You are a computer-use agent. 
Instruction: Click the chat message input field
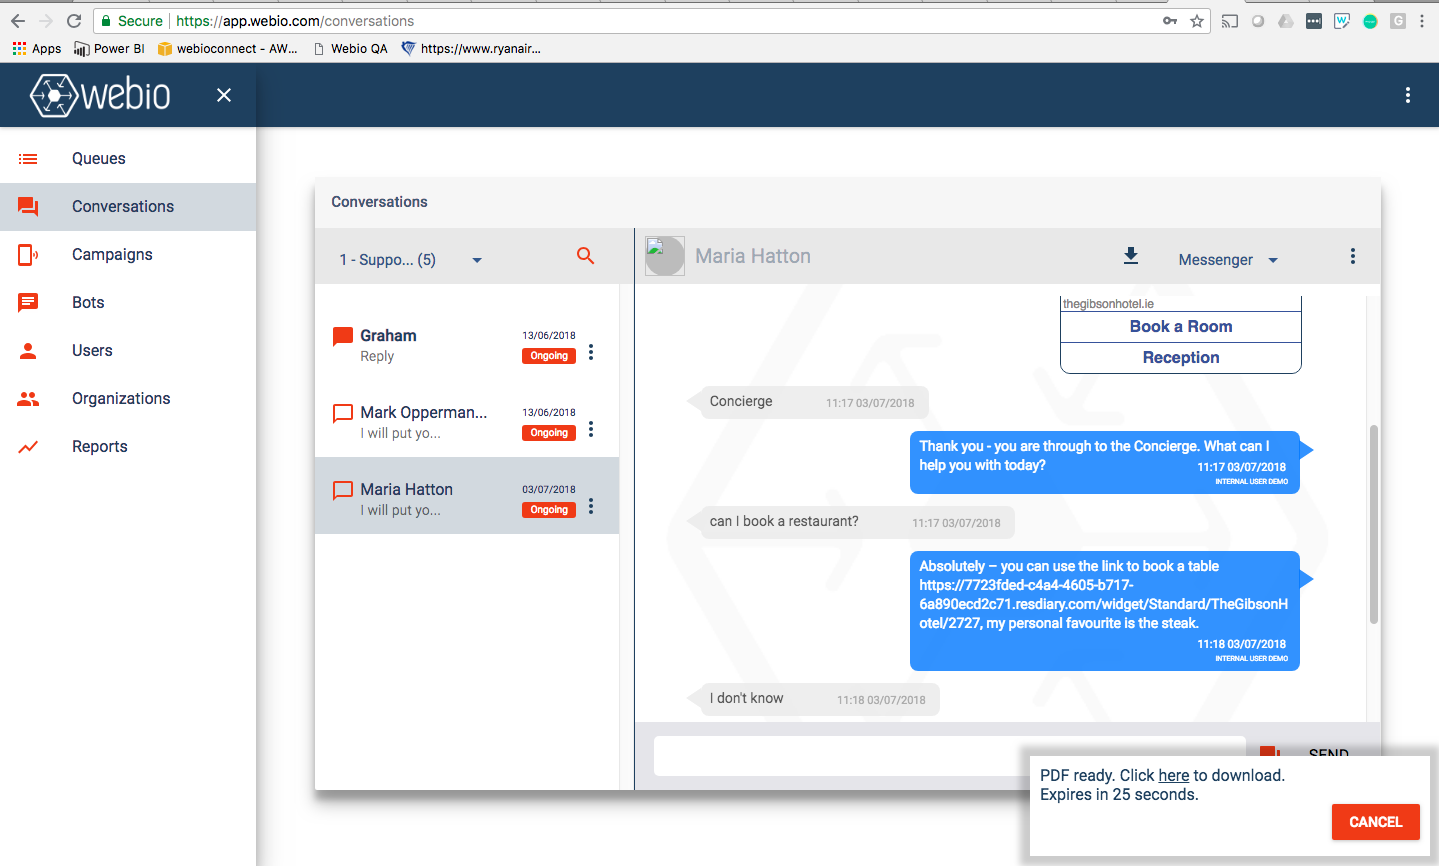click(948, 756)
